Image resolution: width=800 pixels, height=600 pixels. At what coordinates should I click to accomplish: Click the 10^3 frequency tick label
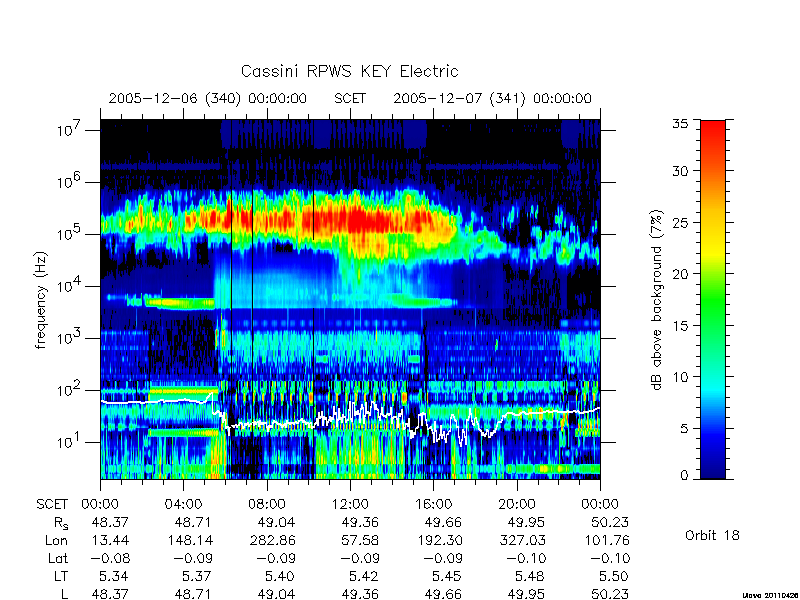[x=69, y=337]
